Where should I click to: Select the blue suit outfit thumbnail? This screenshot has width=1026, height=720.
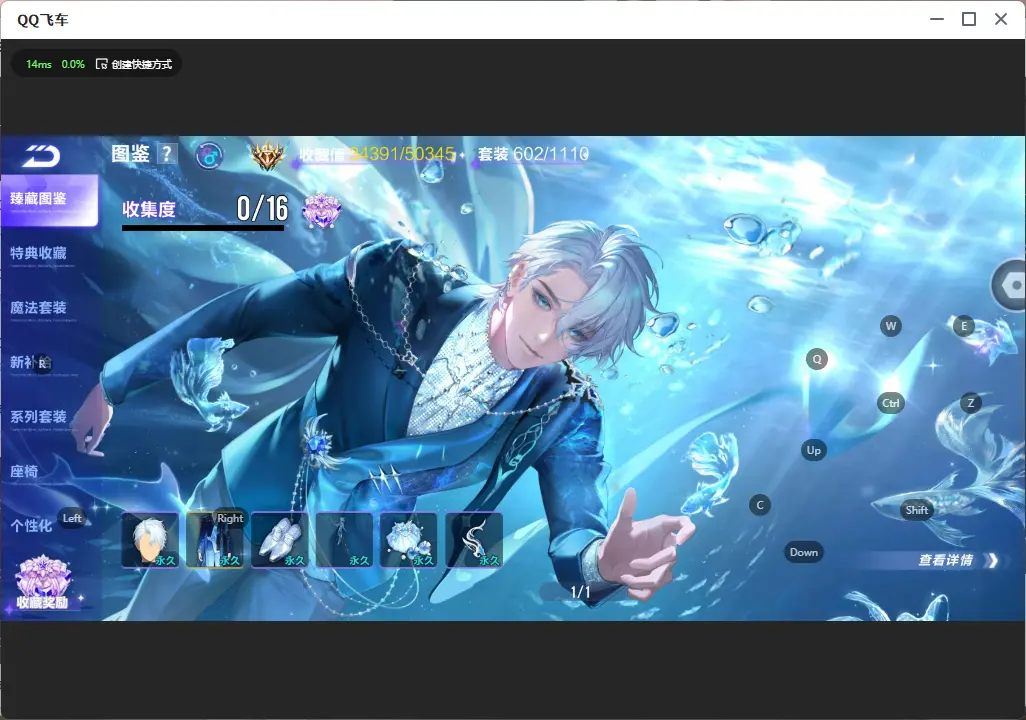pyautogui.click(x=215, y=540)
